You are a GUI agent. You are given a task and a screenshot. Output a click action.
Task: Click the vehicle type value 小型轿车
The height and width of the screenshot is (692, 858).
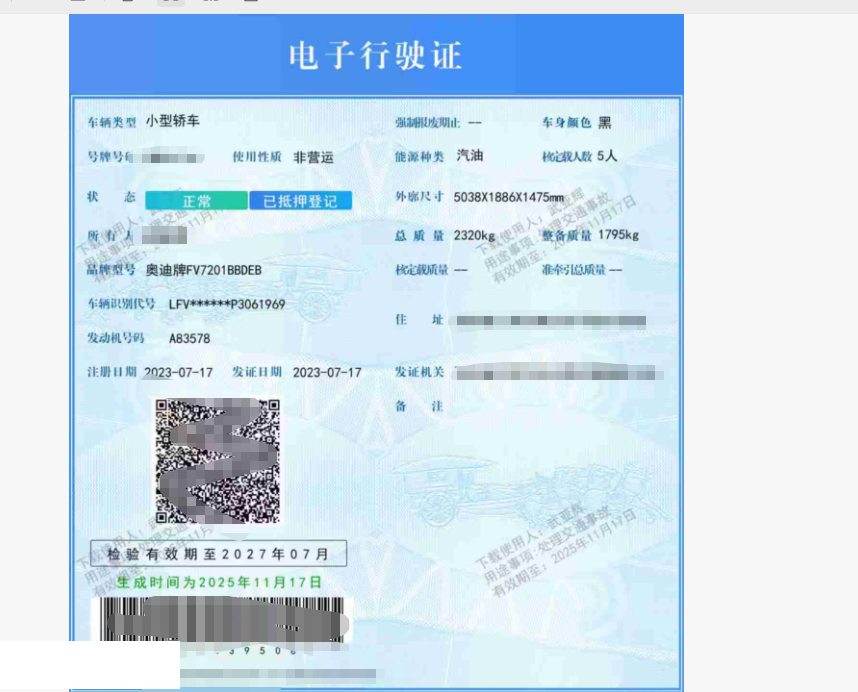tap(173, 121)
